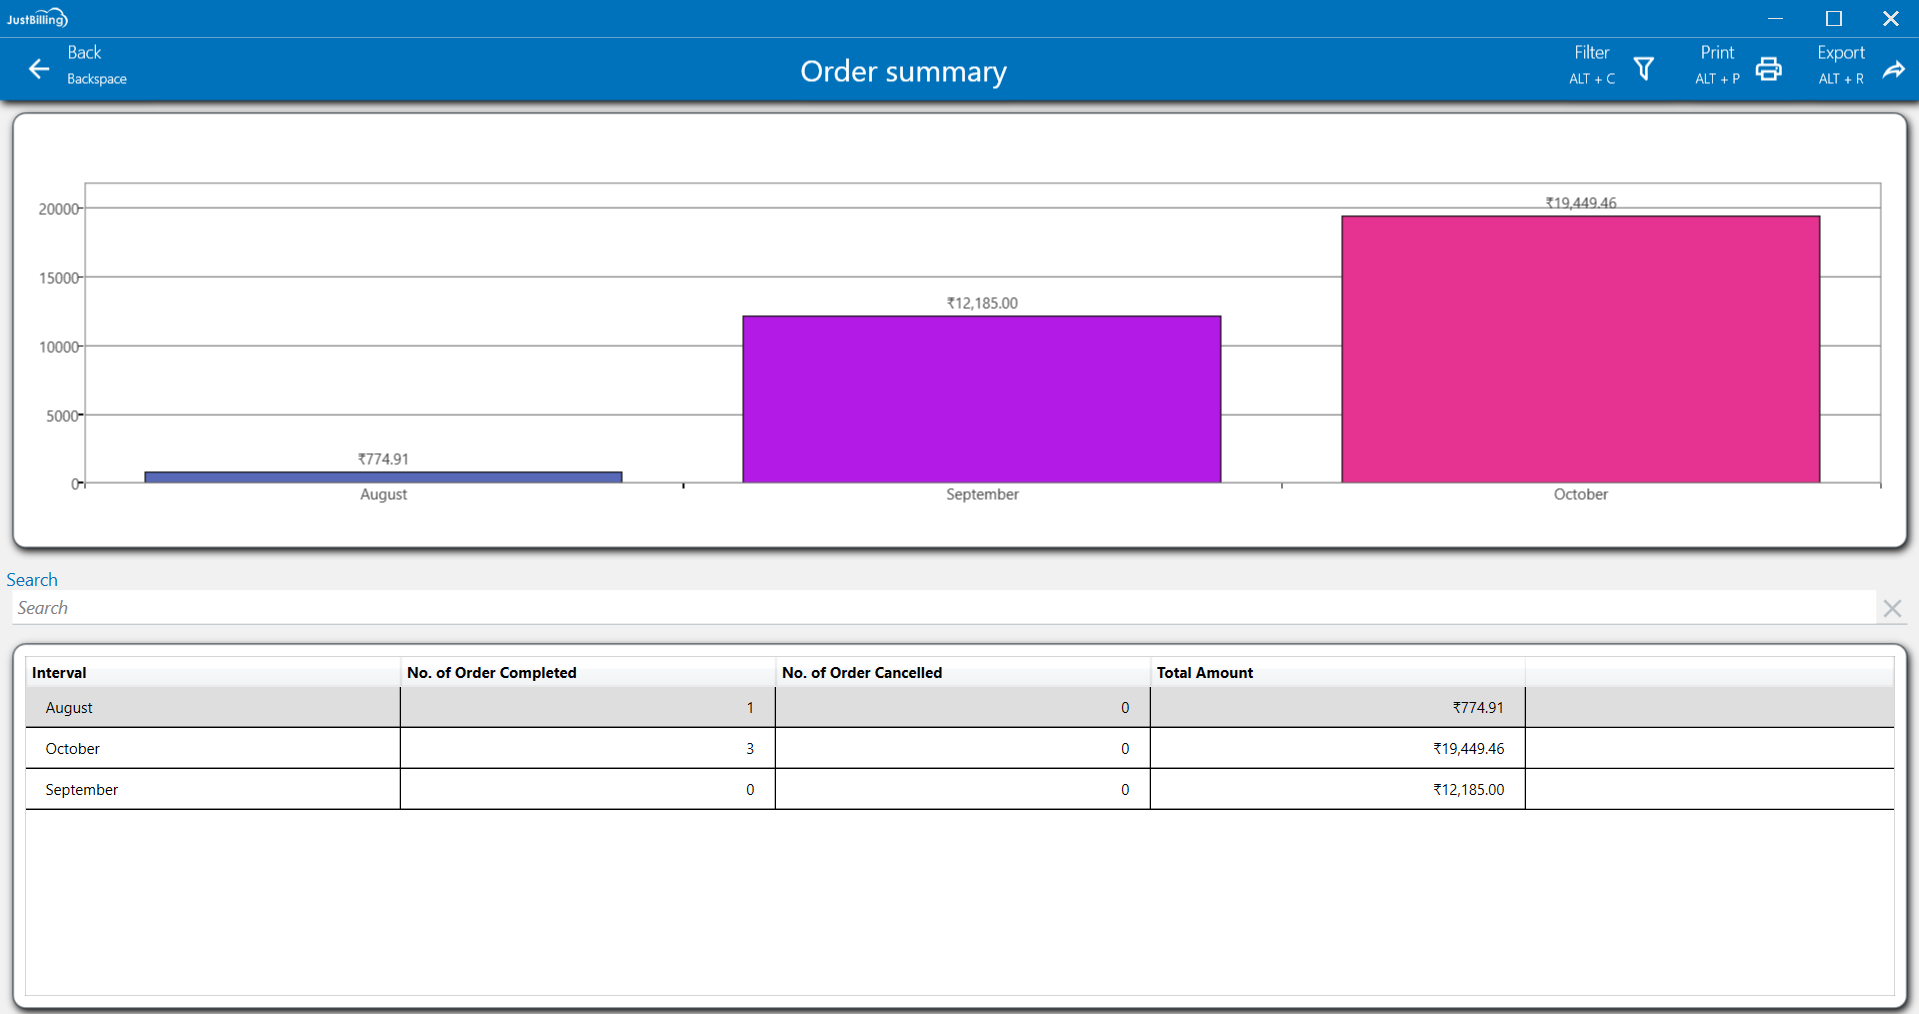Click the Back arrow icon

(39, 69)
